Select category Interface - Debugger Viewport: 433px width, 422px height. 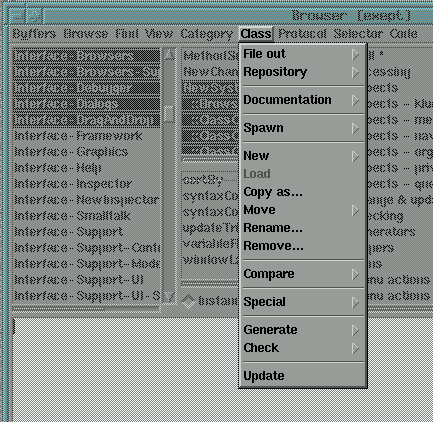click(86, 88)
